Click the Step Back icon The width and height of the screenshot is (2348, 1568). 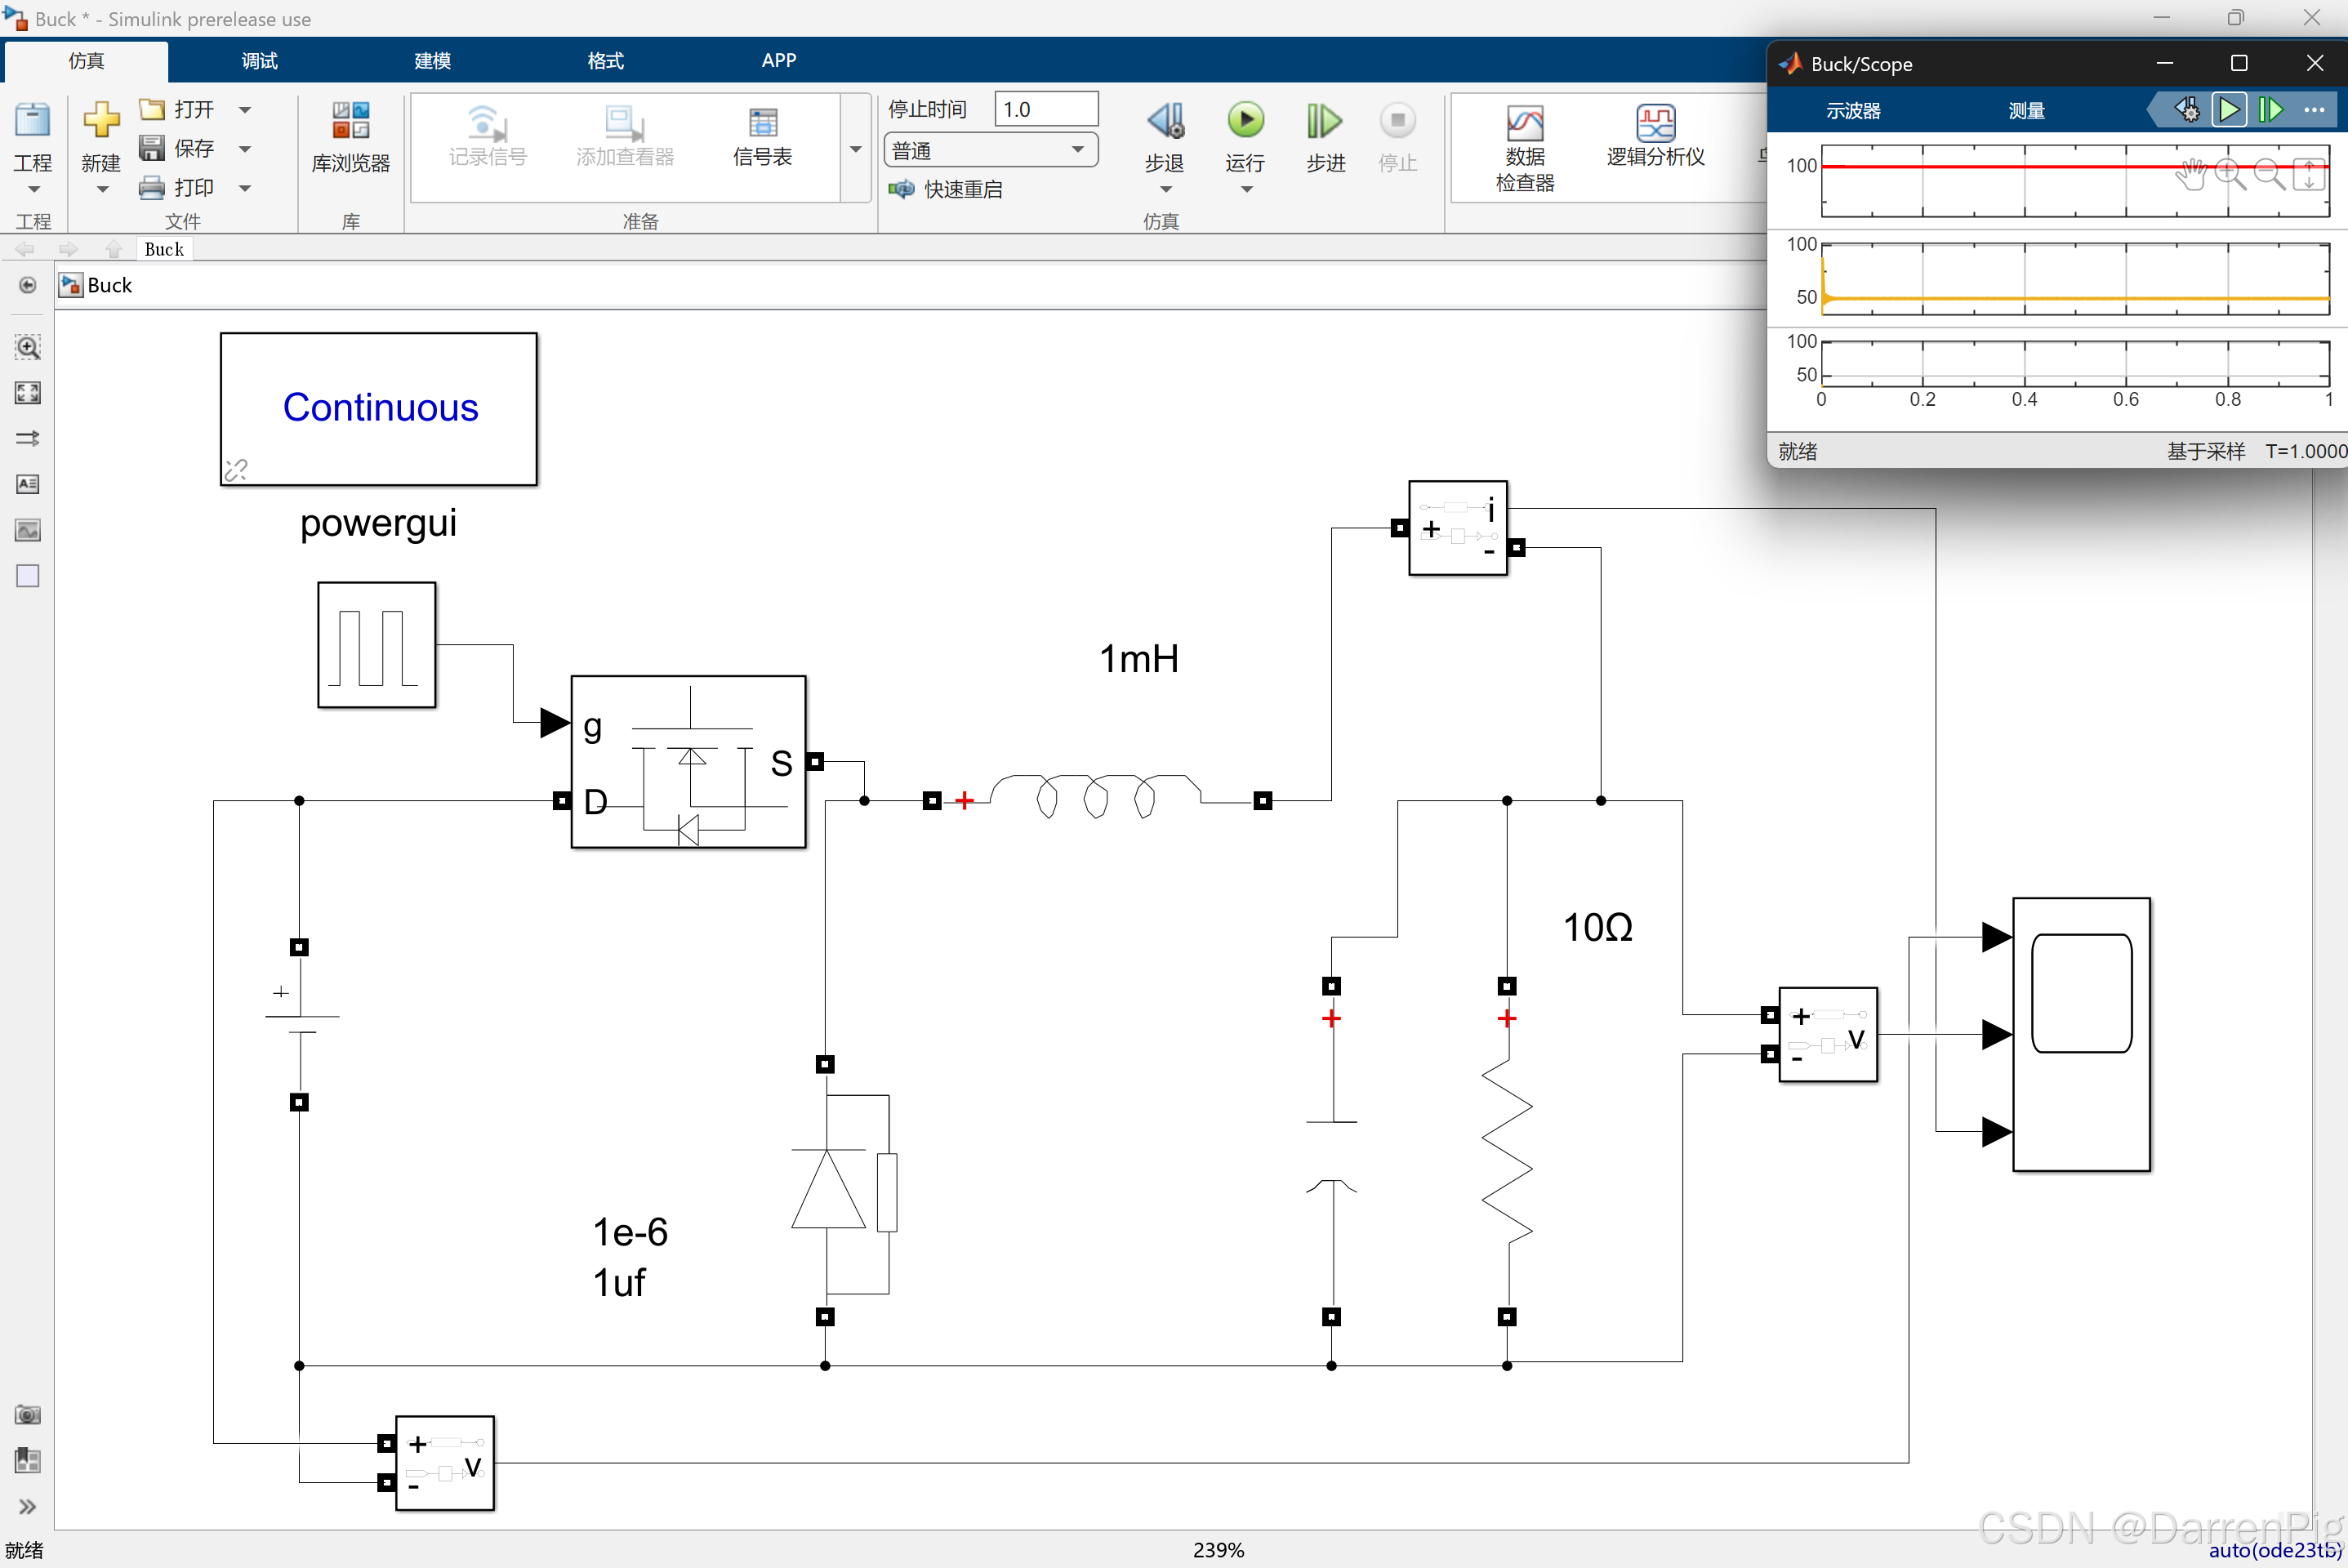pyautogui.click(x=1165, y=121)
